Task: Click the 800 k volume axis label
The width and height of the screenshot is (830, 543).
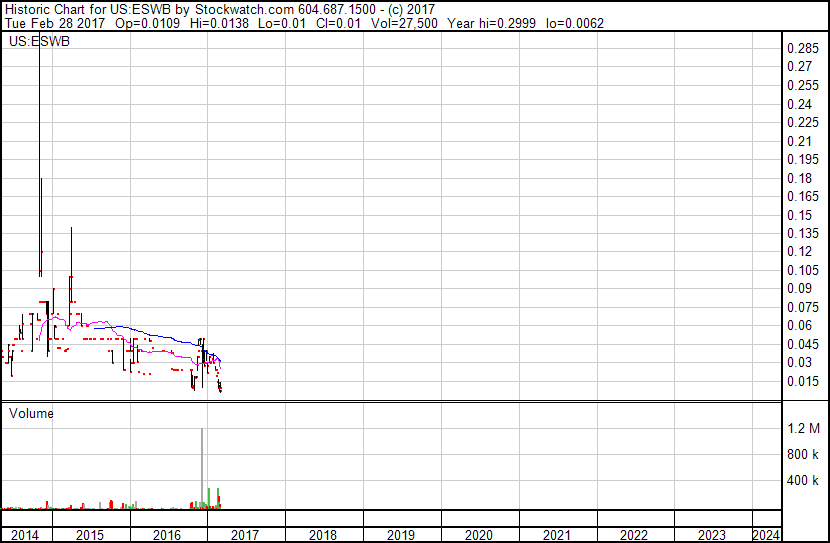Action: 803,454
